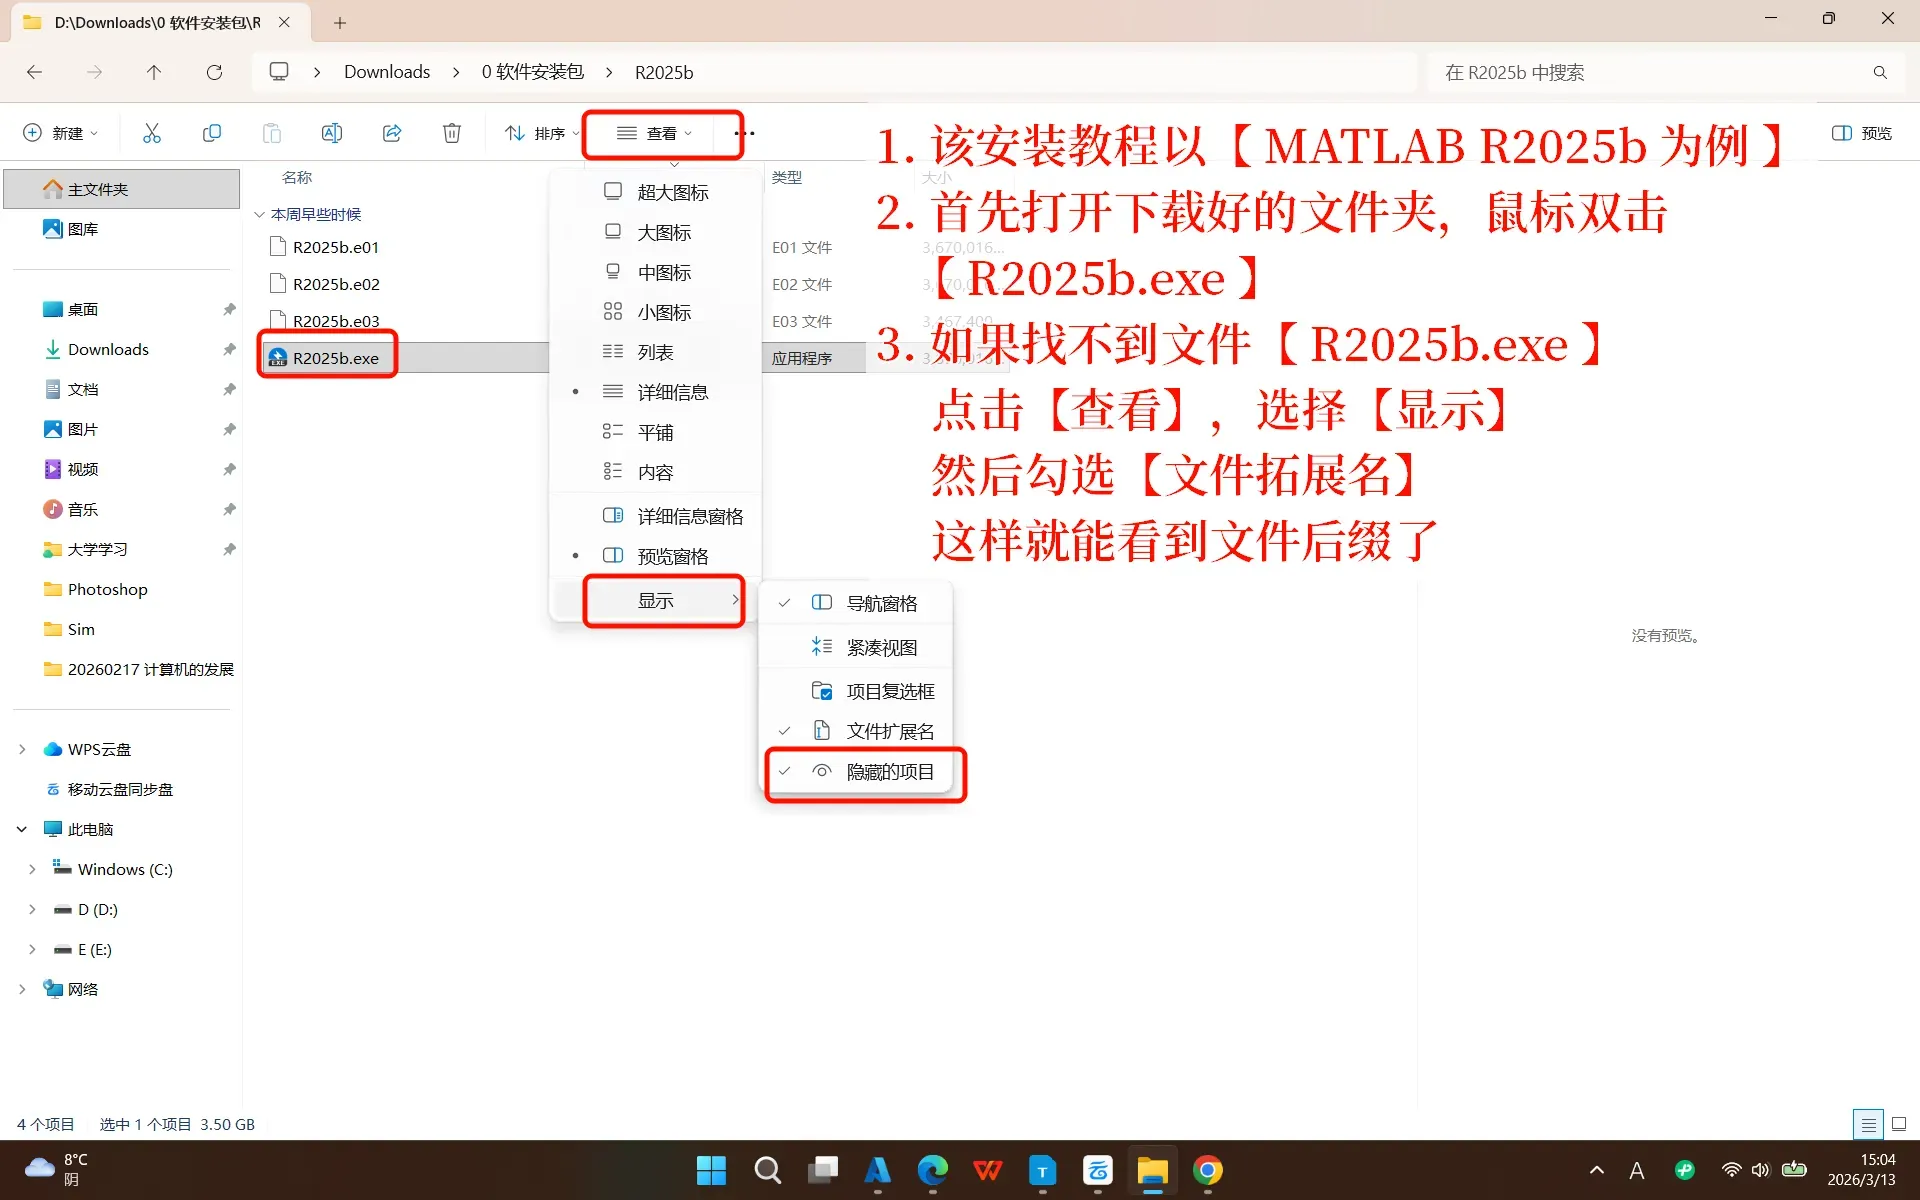Delete the selected file with the trash icon
Viewport: 1920px width, 1200px height.
pyautogui.click(x=451, y=132)
